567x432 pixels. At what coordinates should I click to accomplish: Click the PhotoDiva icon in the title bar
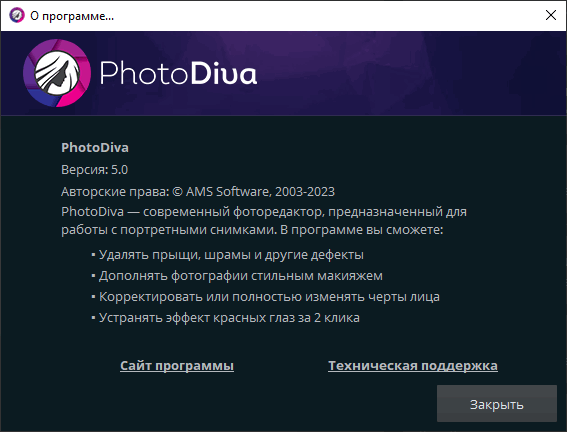(17, 16)
